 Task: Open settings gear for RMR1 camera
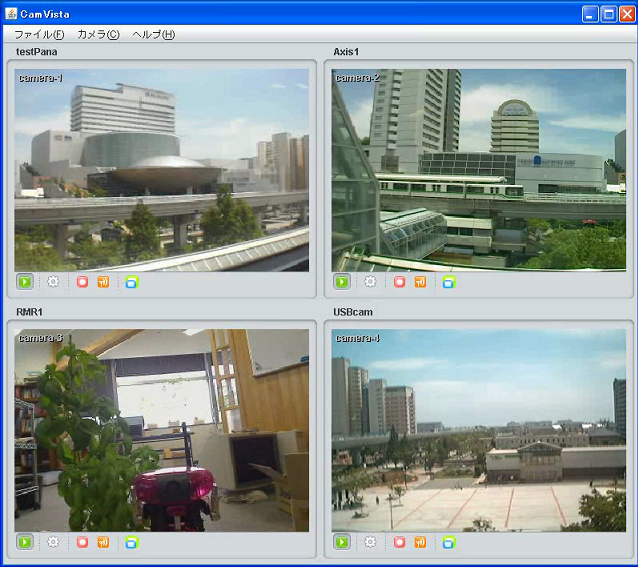(x=54, y=542)
